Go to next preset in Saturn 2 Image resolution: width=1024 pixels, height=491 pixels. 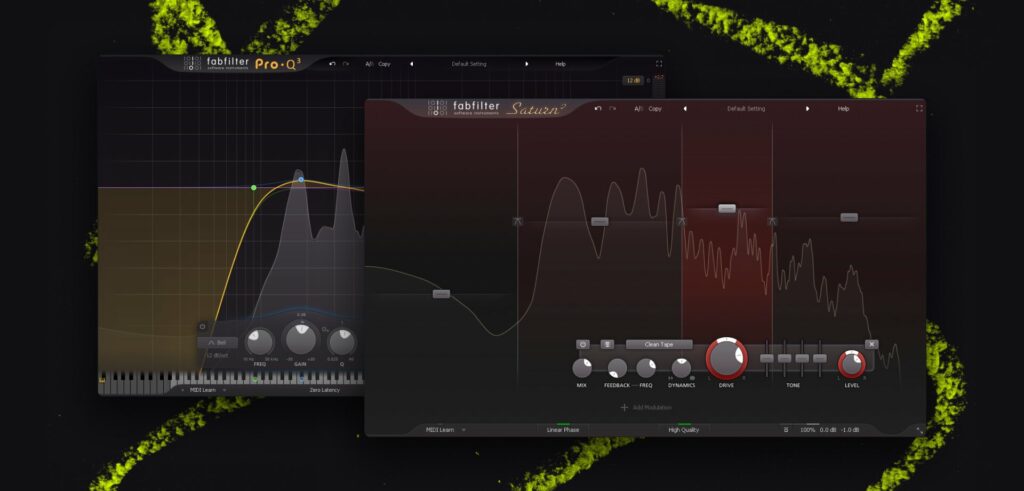click(807, 108)
